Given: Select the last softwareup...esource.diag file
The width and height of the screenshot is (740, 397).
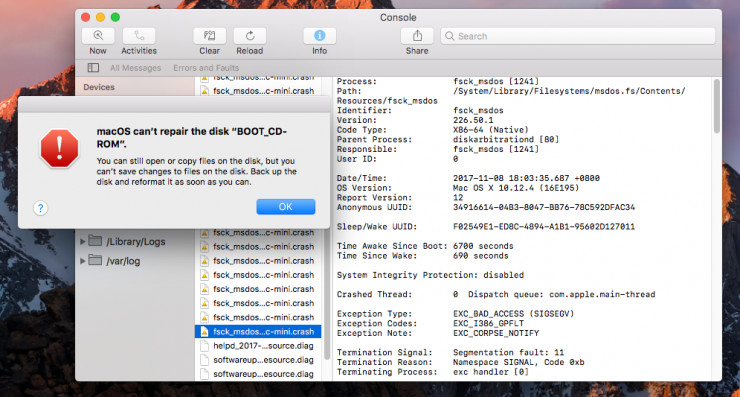Looking at the screenshot, I should pyautogui.click(x=258, y=374).
